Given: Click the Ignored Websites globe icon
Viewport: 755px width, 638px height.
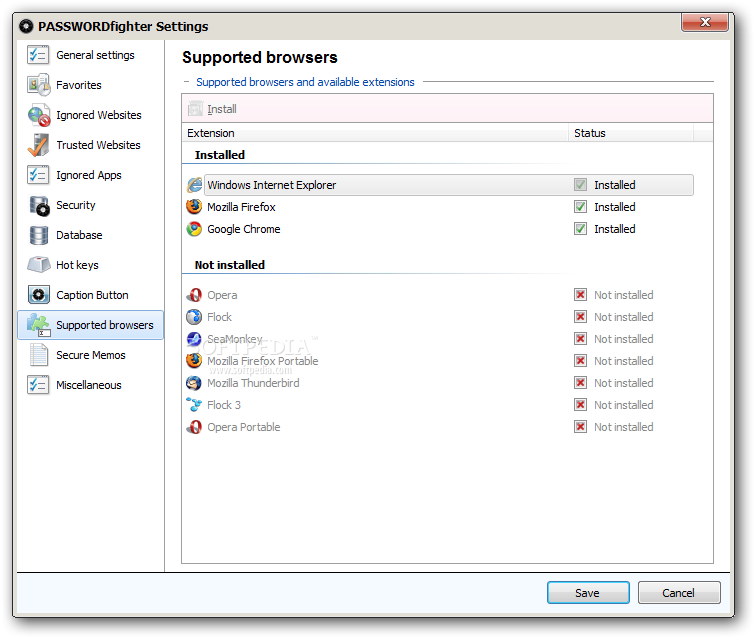Looking at the screenshot, I should click(x=39, y=115).
